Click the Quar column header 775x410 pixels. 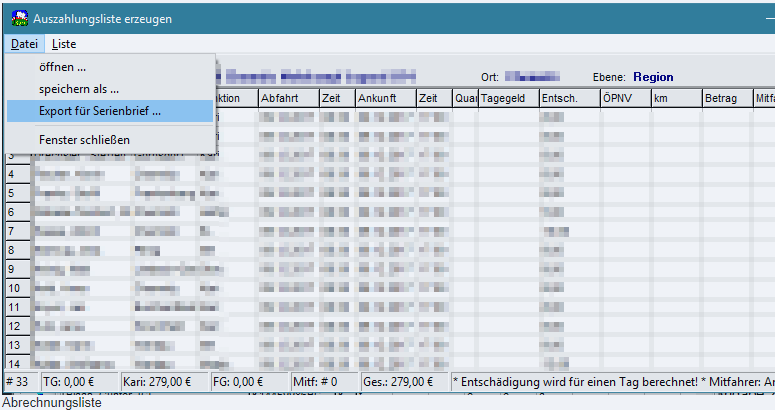(466, 98)
